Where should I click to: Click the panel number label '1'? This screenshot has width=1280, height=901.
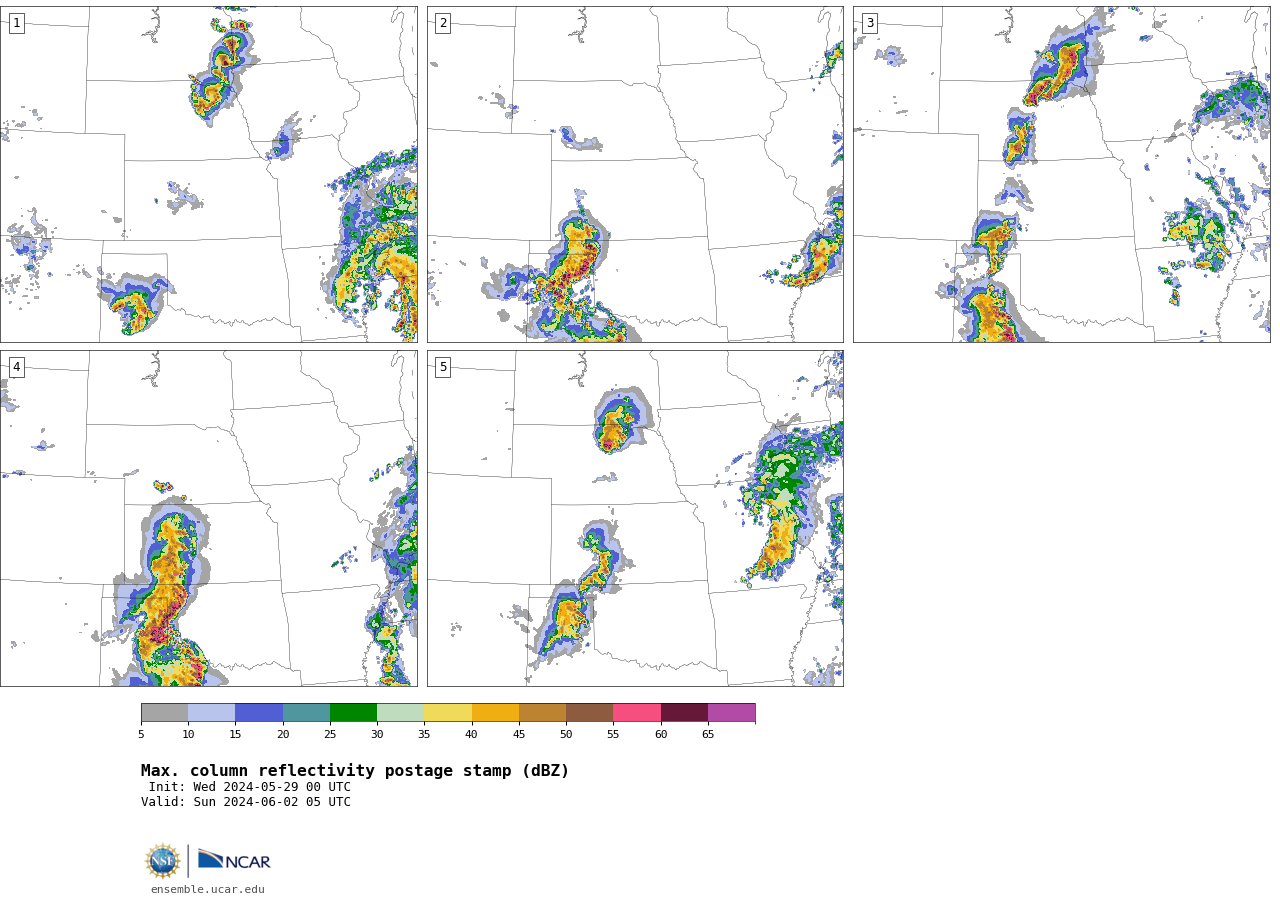(x=16, y=23)
